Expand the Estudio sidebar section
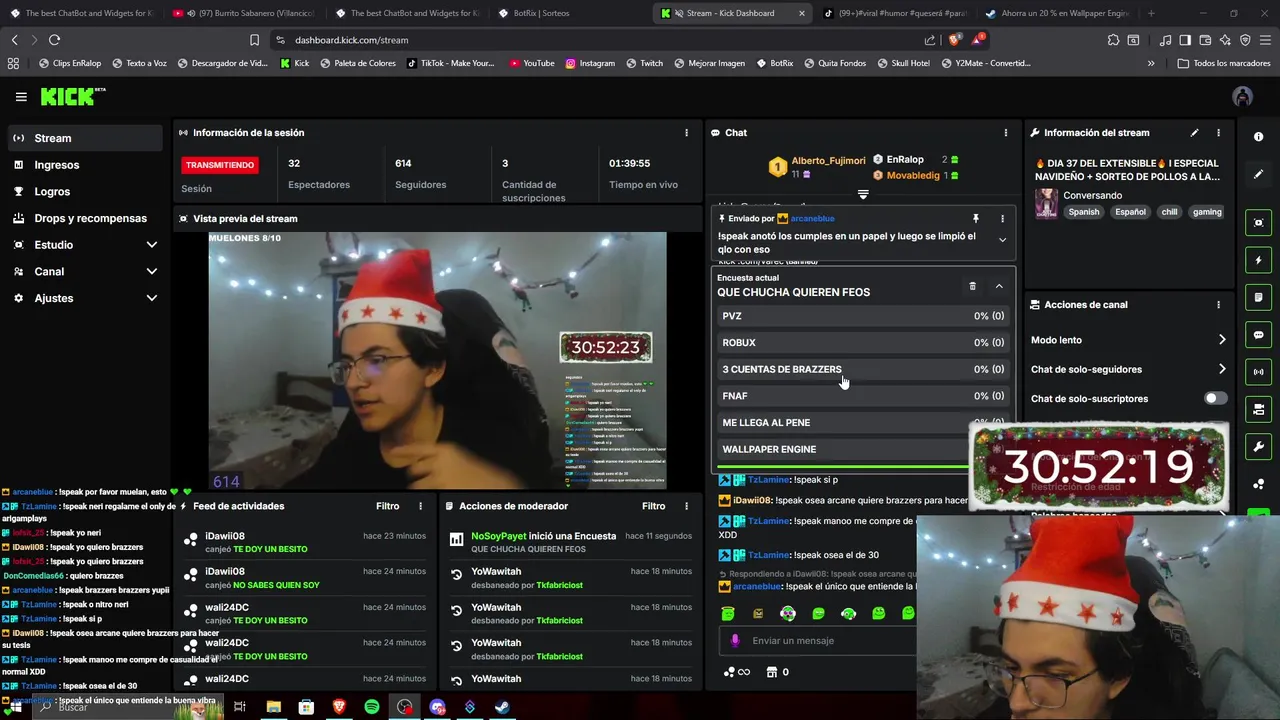 pos(151,245)
